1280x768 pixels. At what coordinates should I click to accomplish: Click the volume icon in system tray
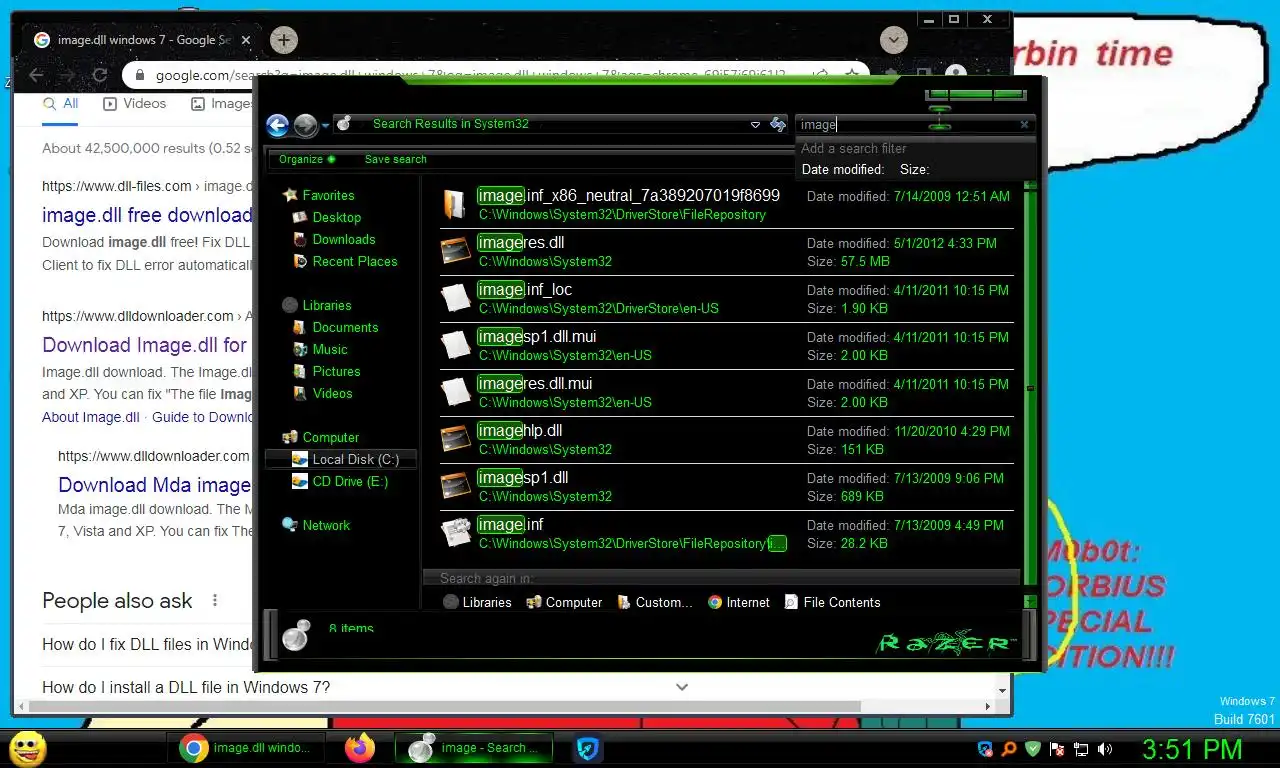coord(1105,748)
